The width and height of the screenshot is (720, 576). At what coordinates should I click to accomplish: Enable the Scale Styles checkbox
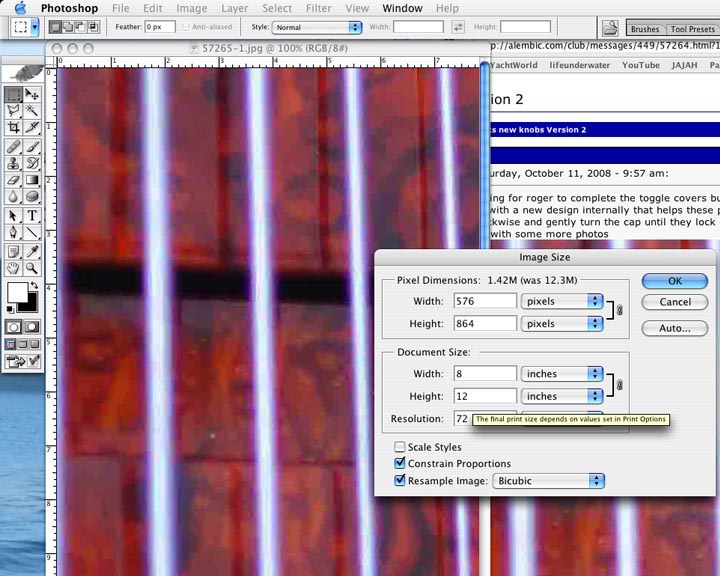[x=400, y=447]
